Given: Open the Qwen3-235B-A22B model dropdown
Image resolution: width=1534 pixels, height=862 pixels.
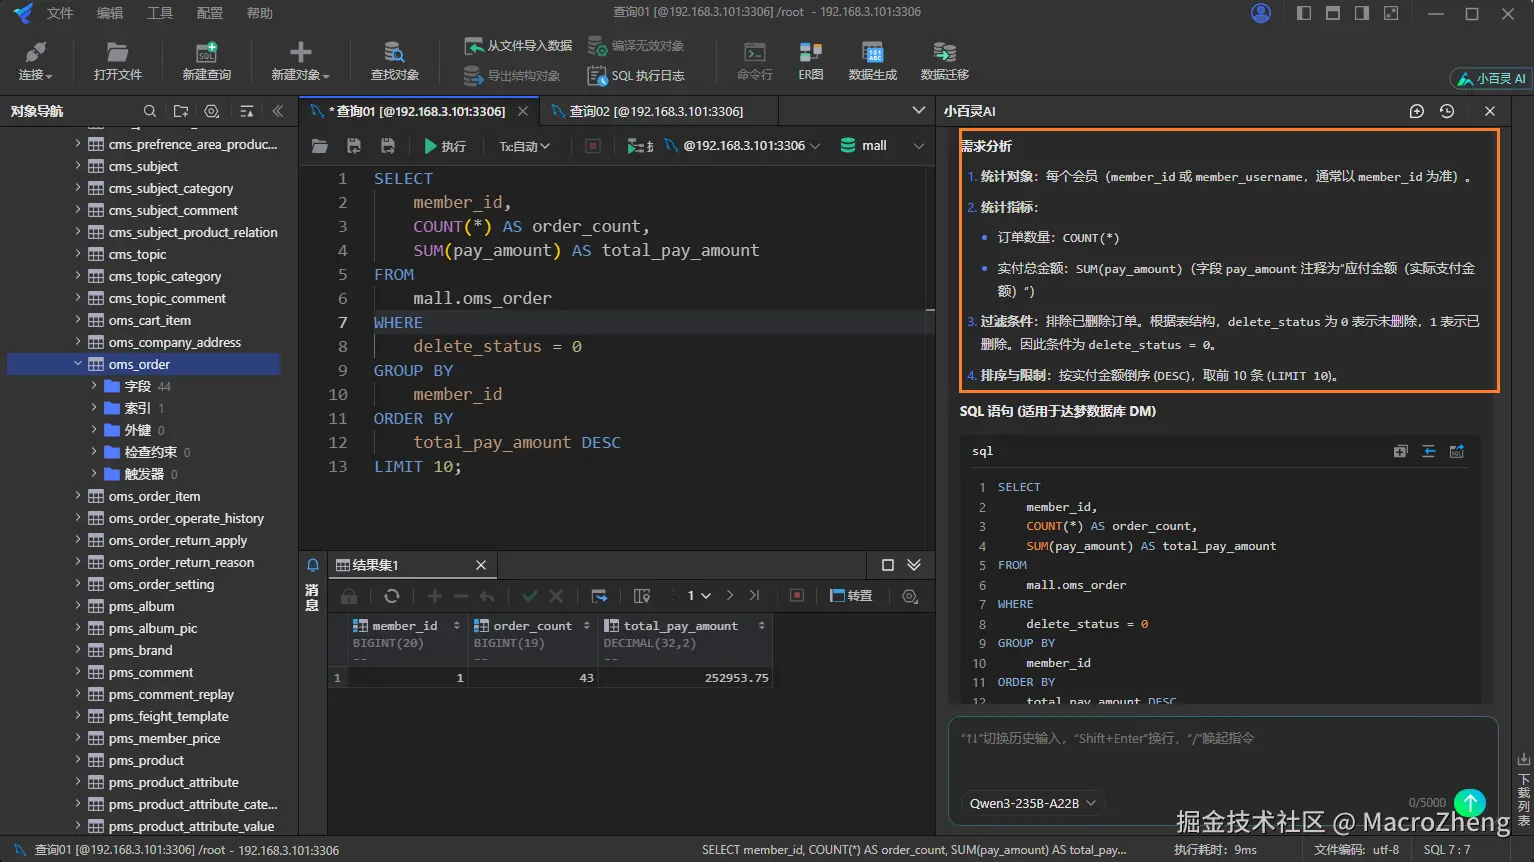Looking at the screenshot, I should [1033, 803].
